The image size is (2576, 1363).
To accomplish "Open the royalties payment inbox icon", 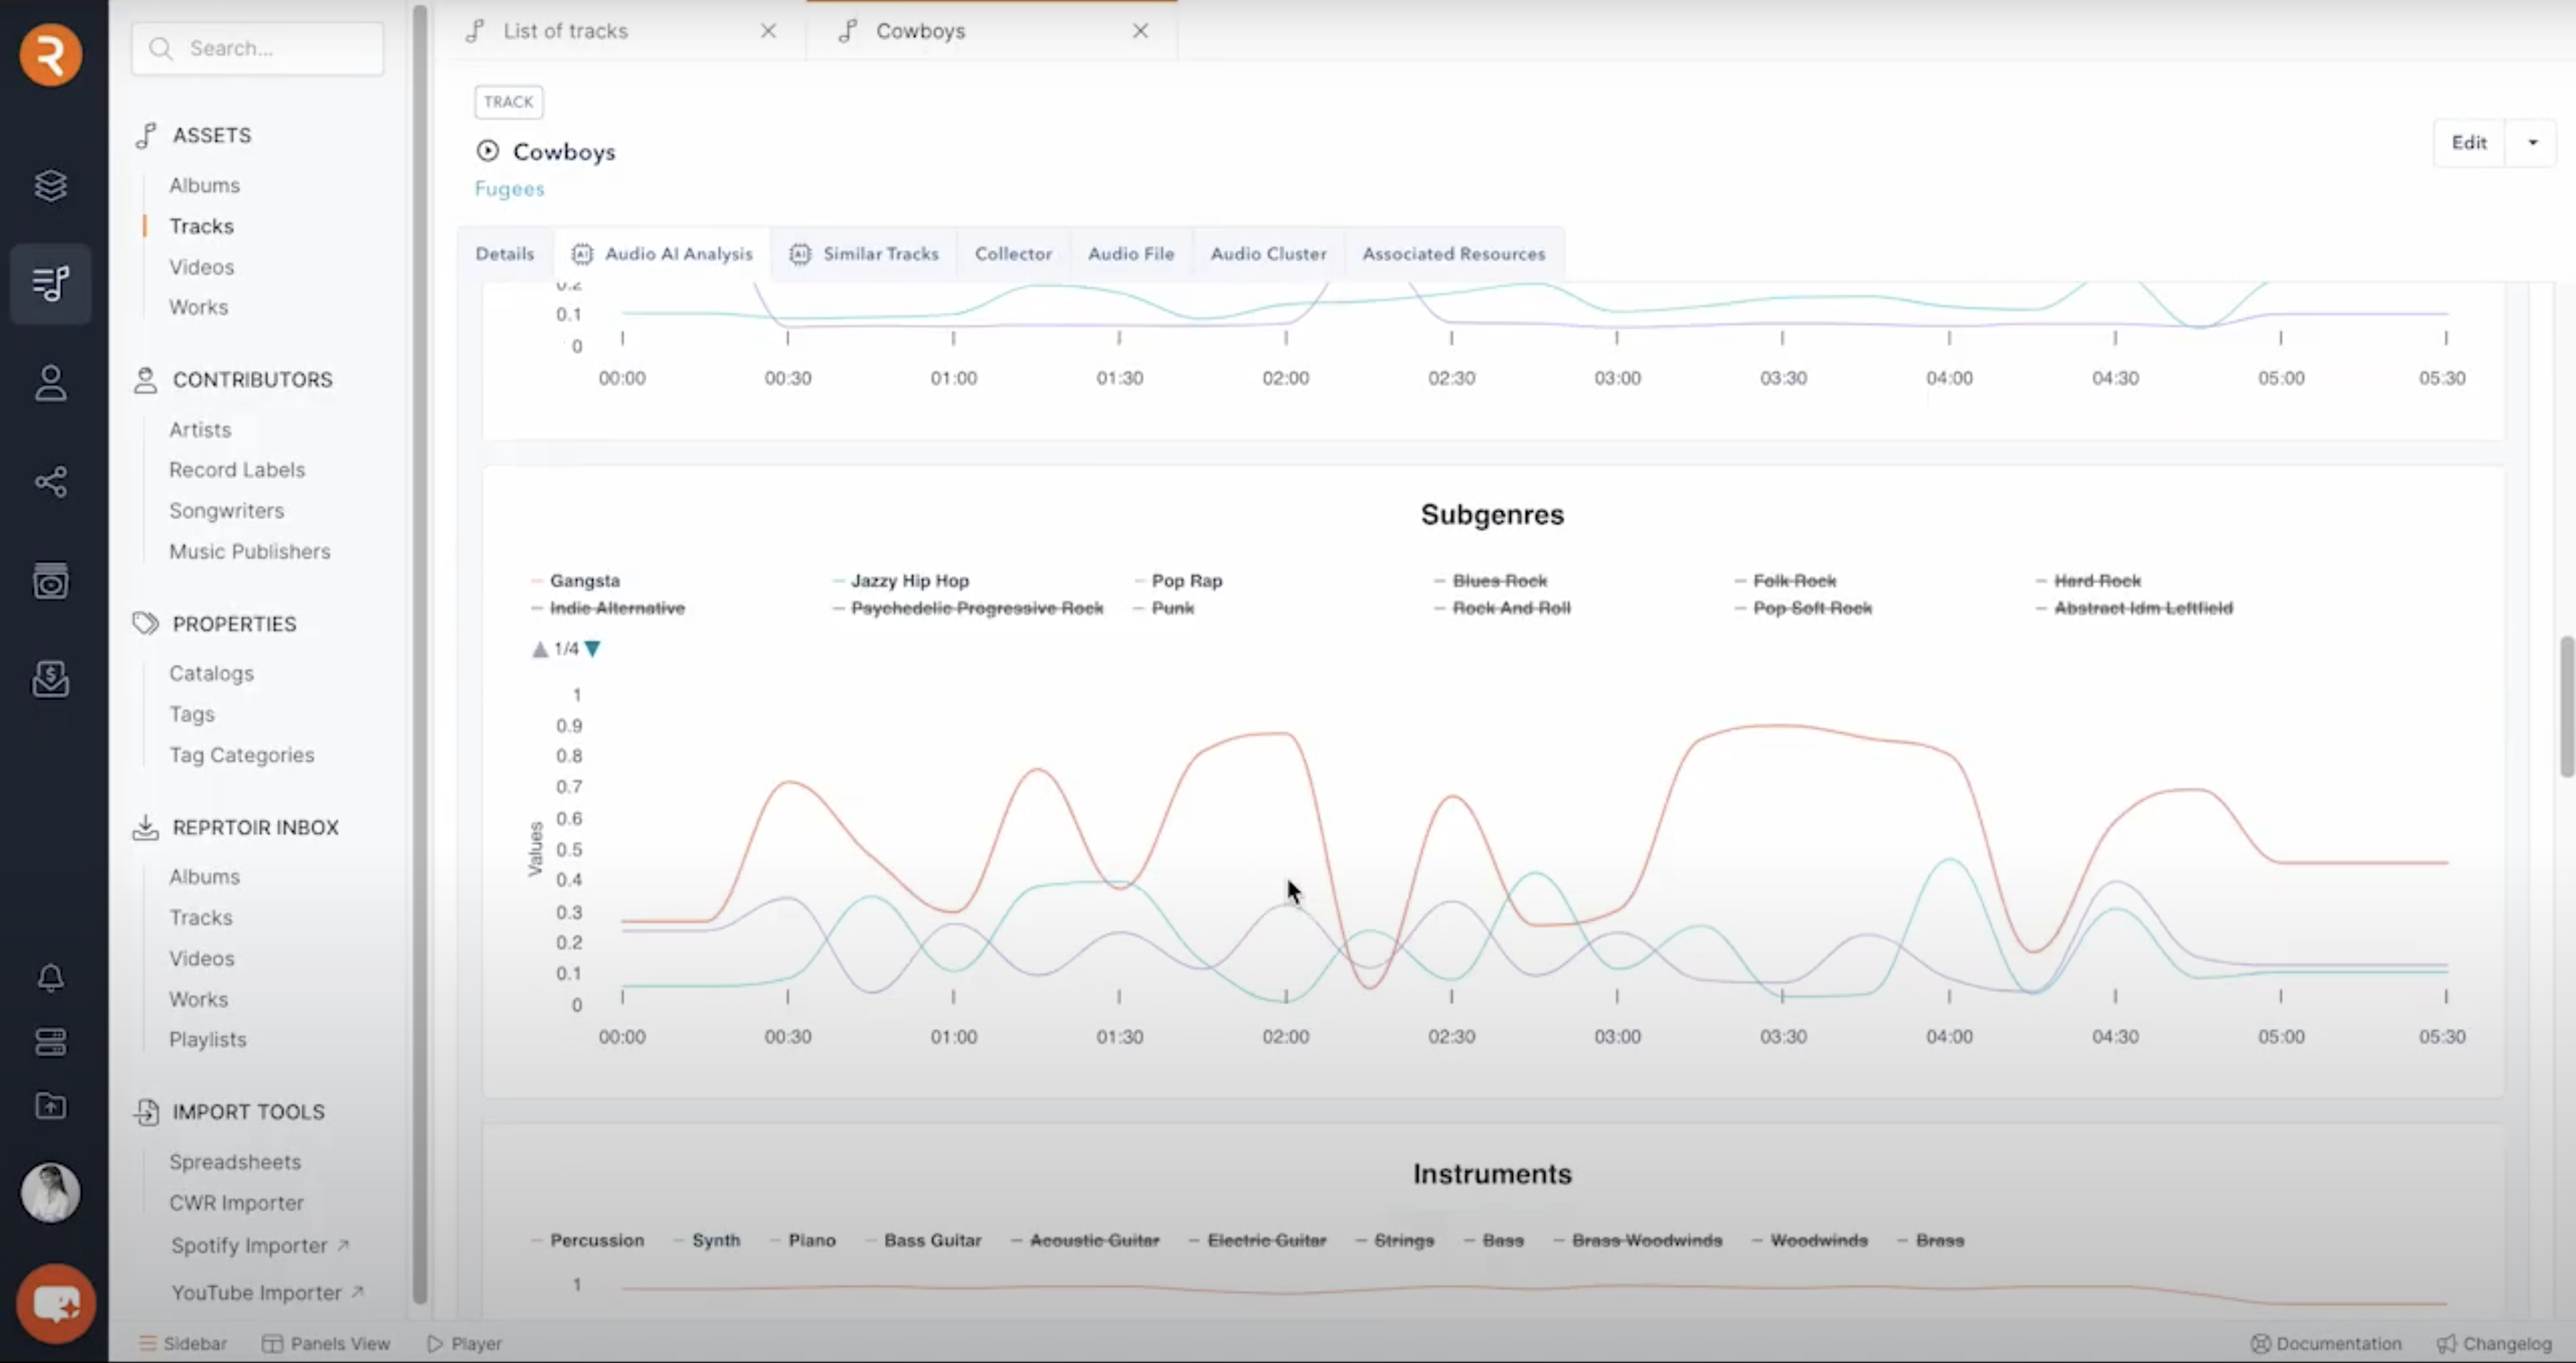I will [x=50, y=679].
